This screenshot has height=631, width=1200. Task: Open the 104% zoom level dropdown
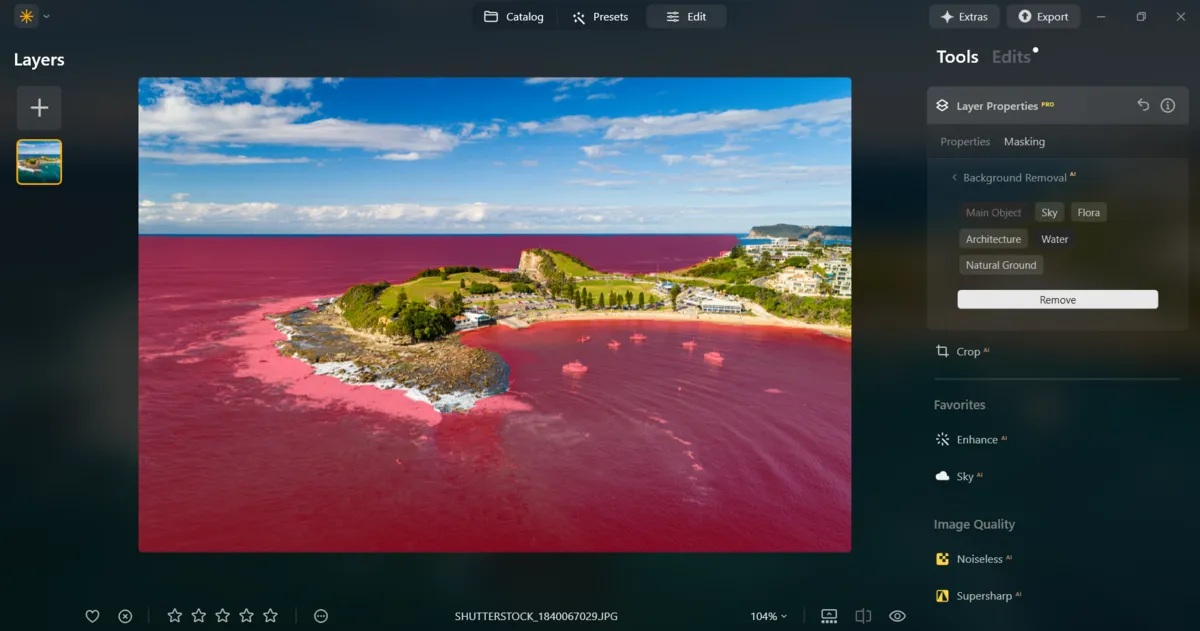tap(768, 615)
